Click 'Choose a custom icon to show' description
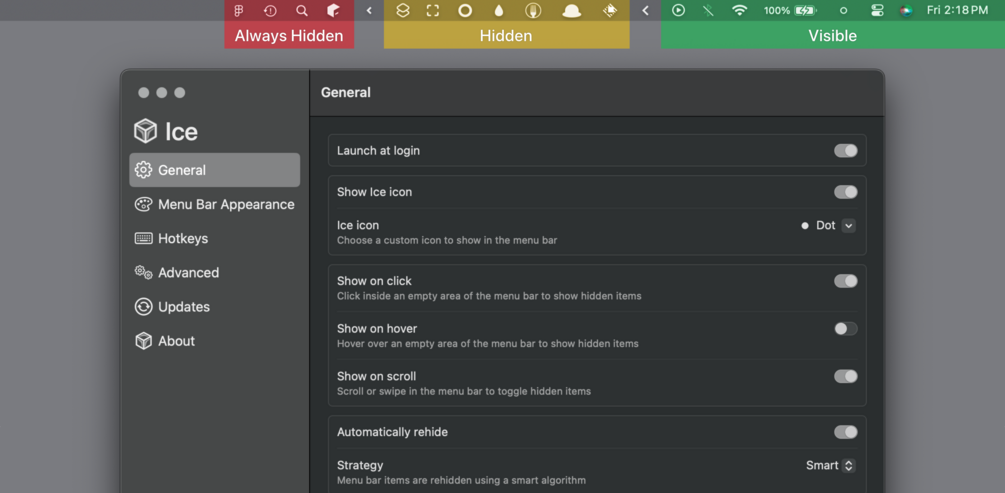 coord(447,240)
